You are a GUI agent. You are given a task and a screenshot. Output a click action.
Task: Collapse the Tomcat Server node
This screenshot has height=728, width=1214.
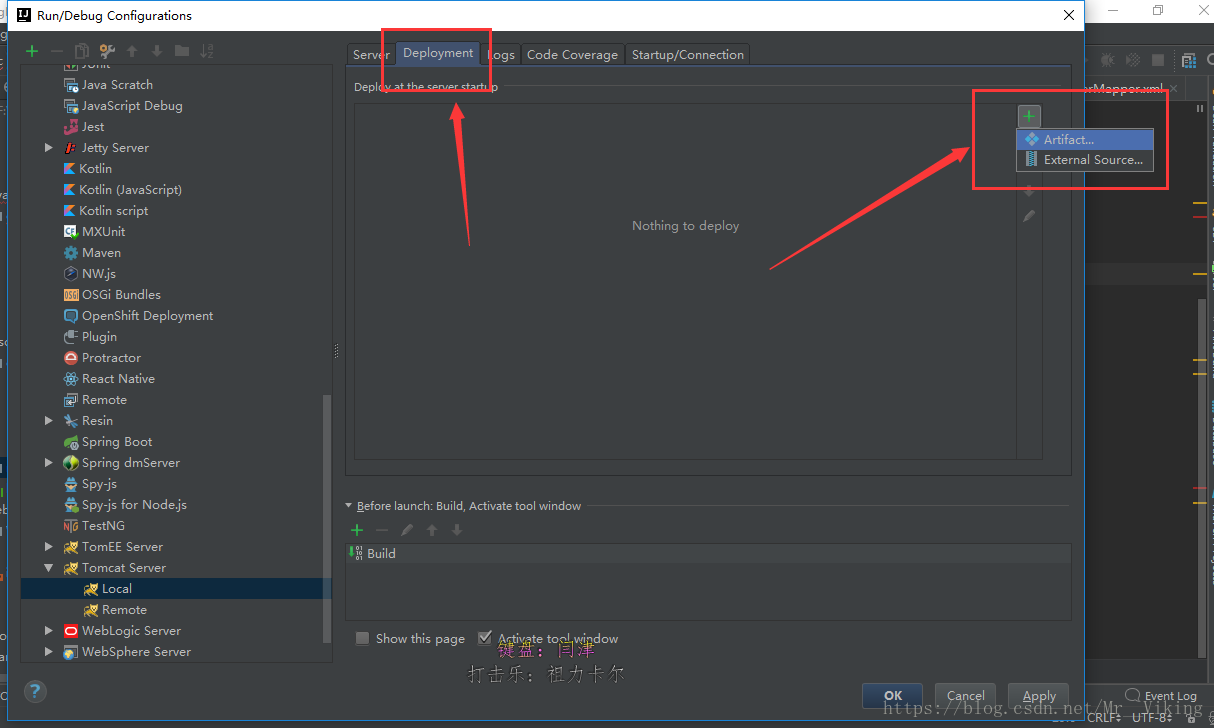[x=49, y=568]
